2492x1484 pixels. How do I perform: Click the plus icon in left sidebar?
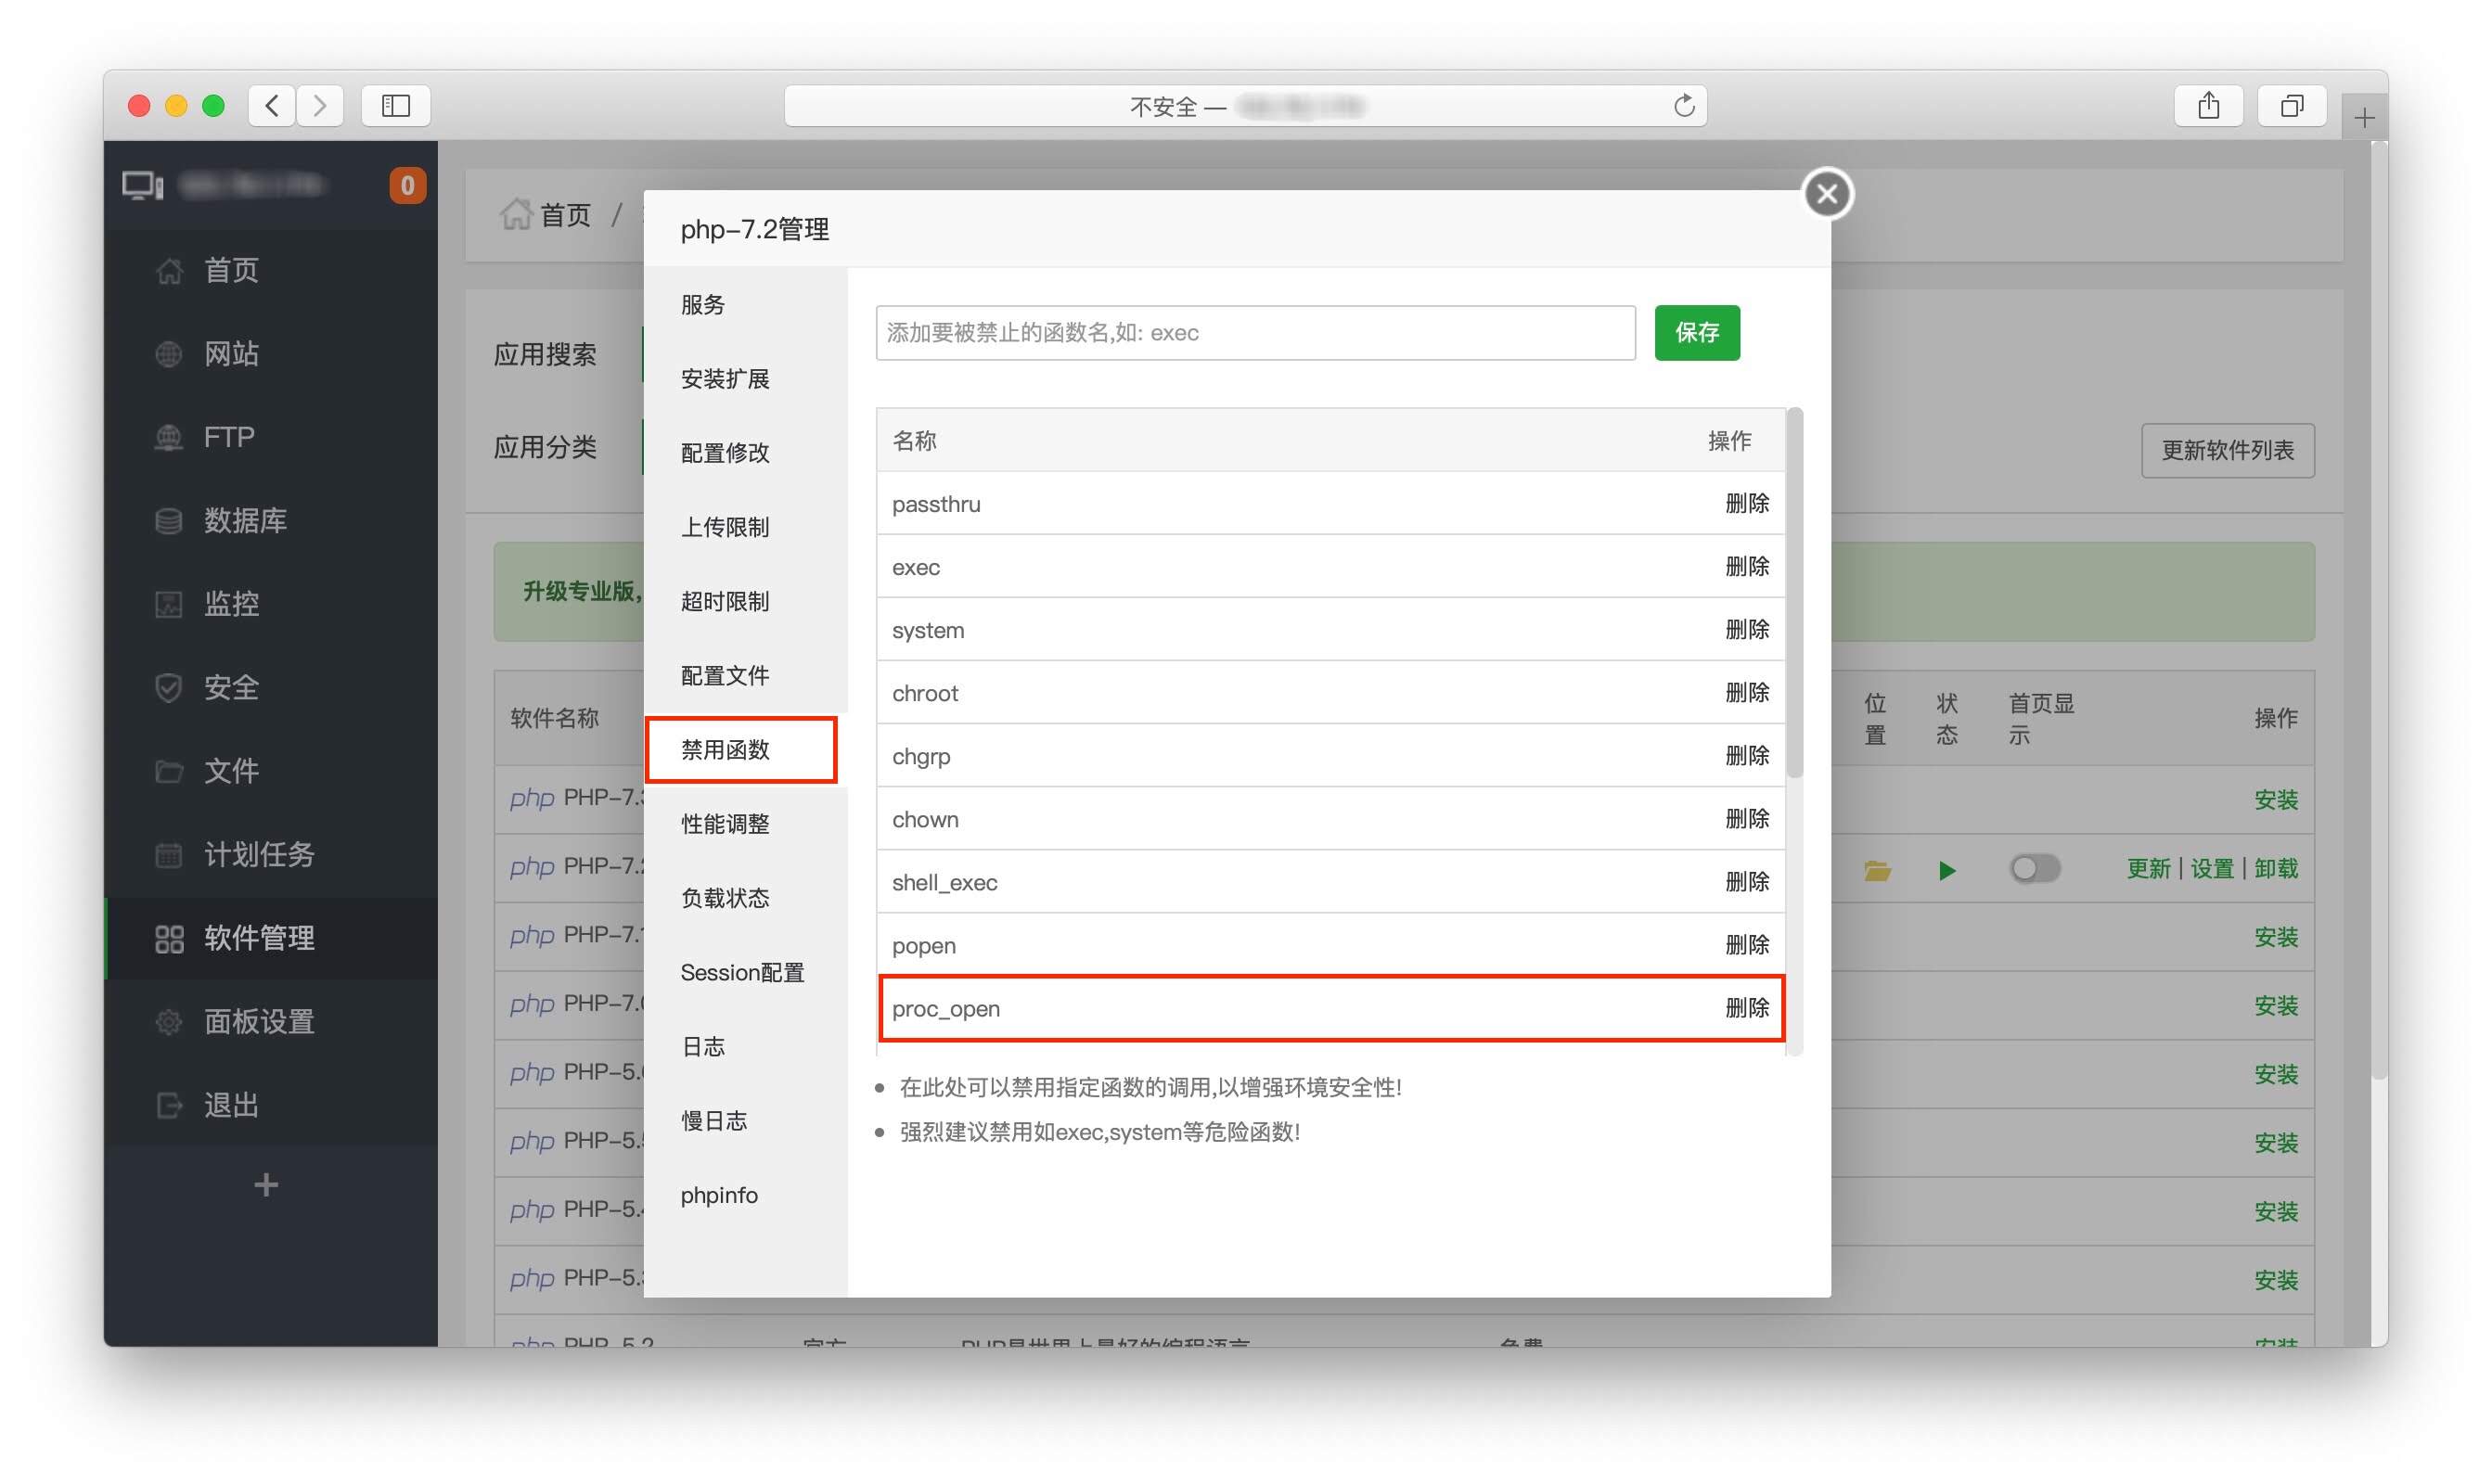[266, 1185]
